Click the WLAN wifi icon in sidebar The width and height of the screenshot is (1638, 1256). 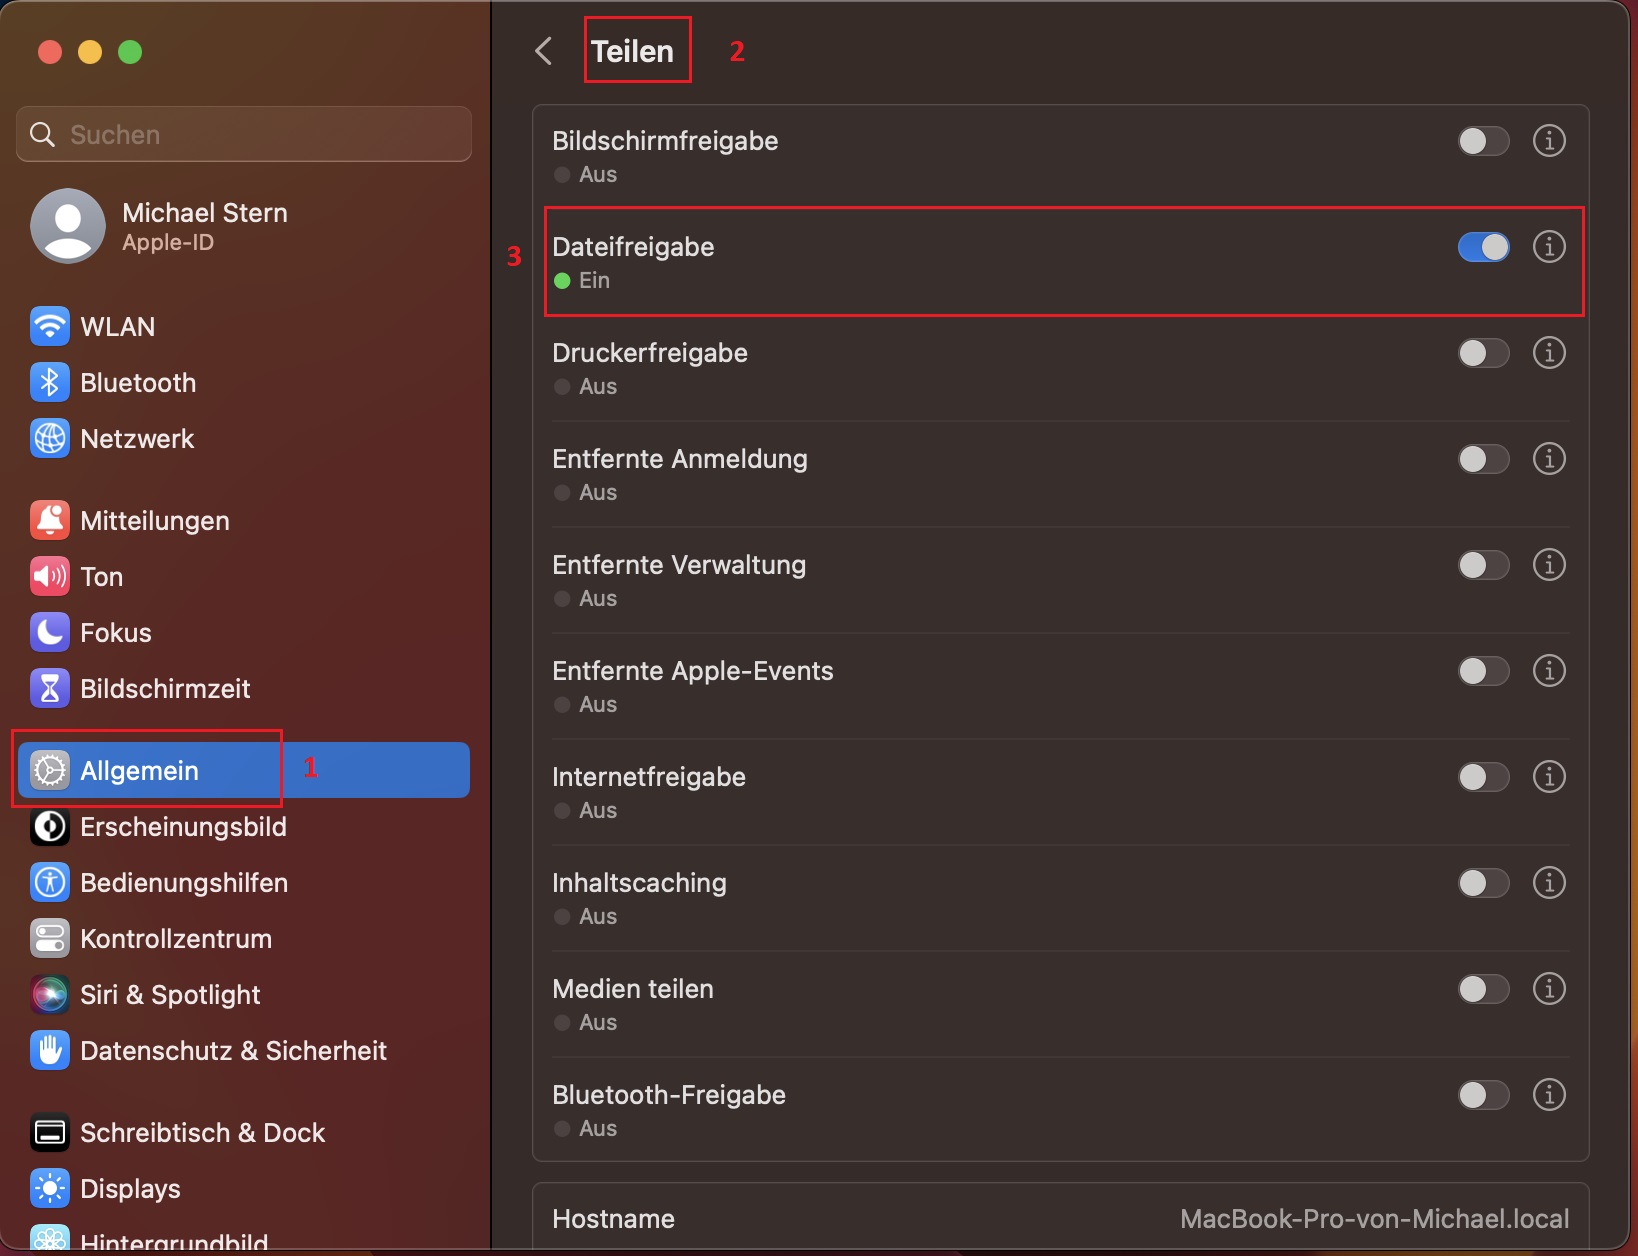click(50, 326)
